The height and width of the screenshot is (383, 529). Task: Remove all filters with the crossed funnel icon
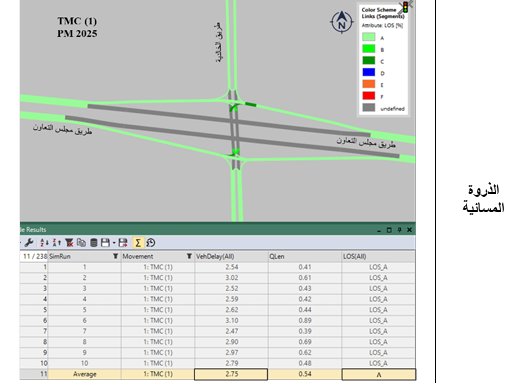click(69, 243)
